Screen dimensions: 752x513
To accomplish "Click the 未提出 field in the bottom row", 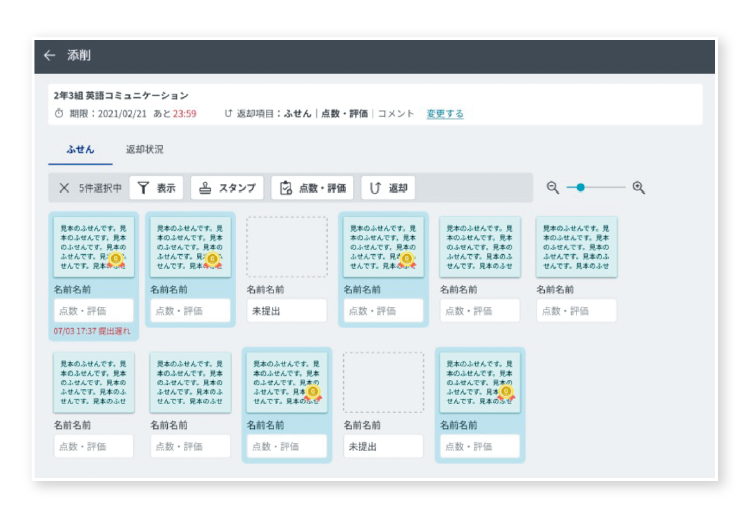I will [x=383, y=446].
